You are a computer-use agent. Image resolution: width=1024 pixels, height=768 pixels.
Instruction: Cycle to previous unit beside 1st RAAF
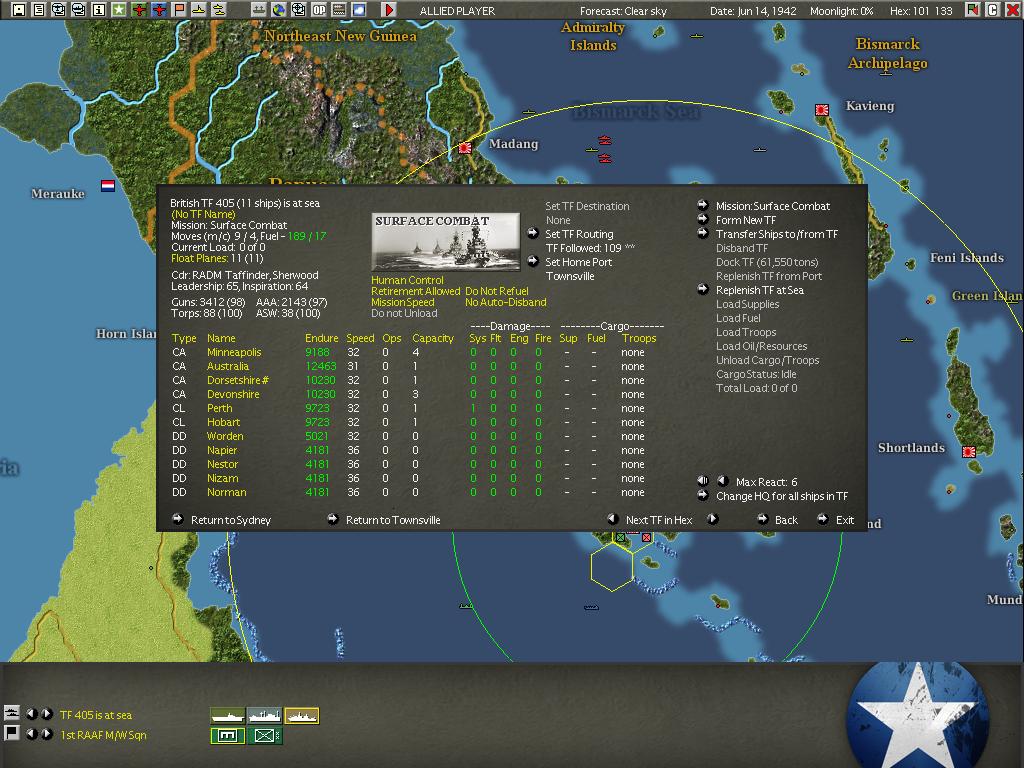point(31,734)
